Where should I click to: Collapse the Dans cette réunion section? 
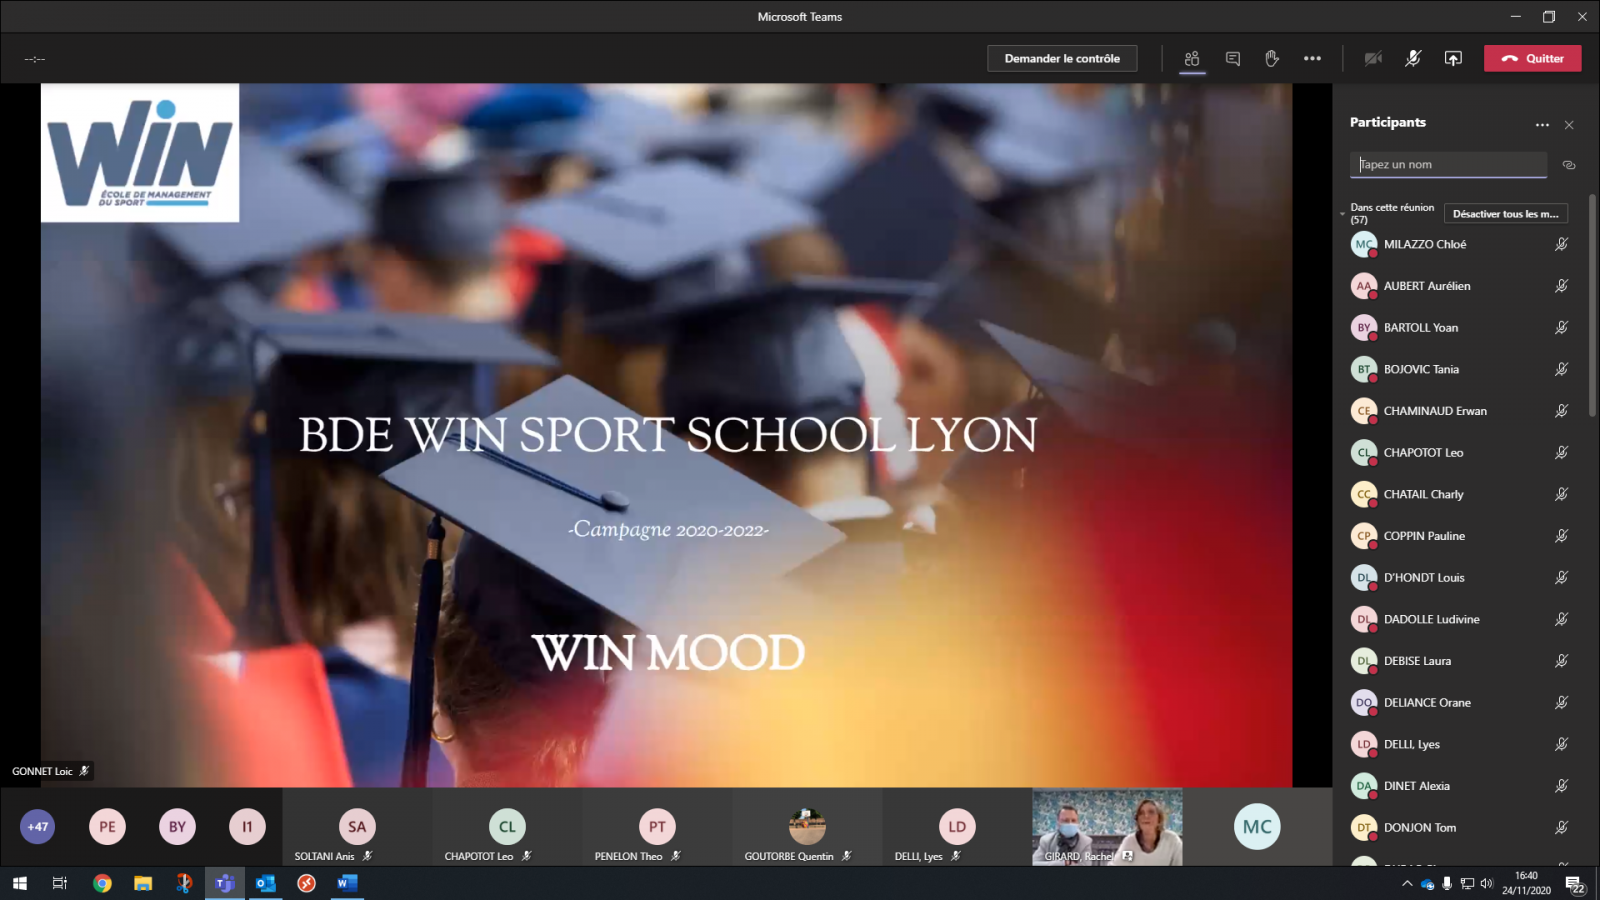click(x=1343, y=213)
